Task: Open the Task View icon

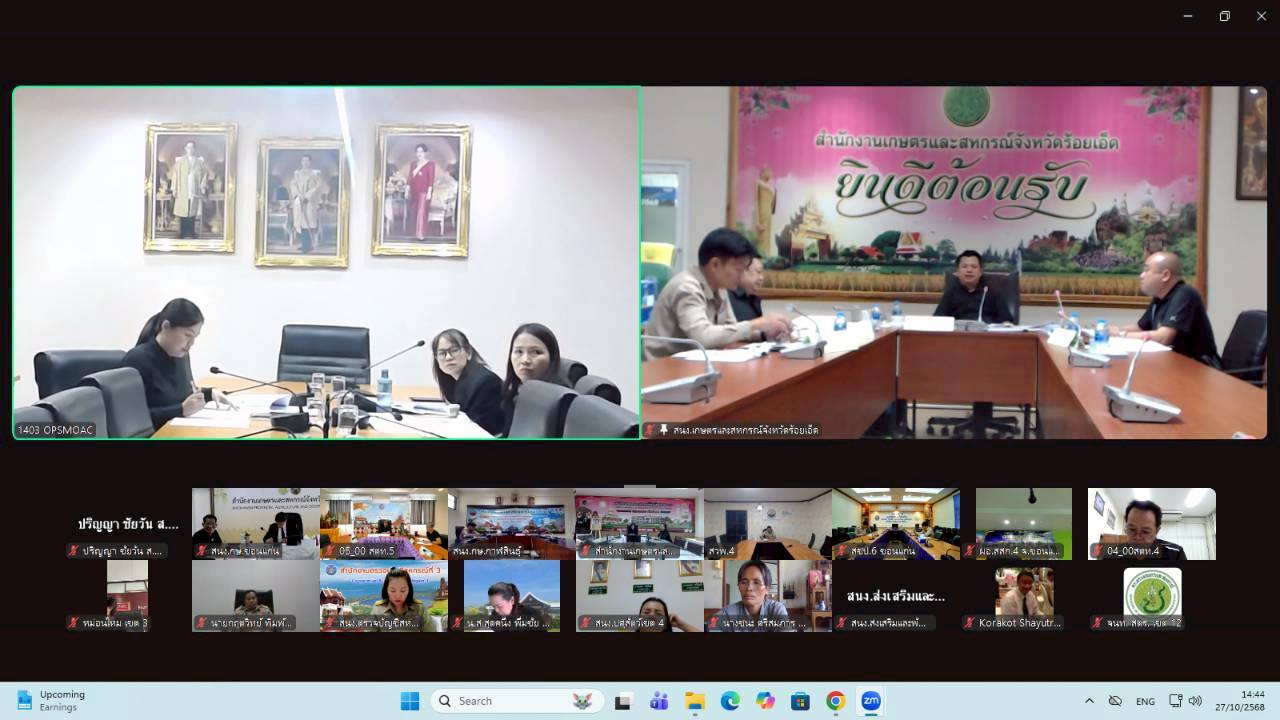Action: pos(623,701)
